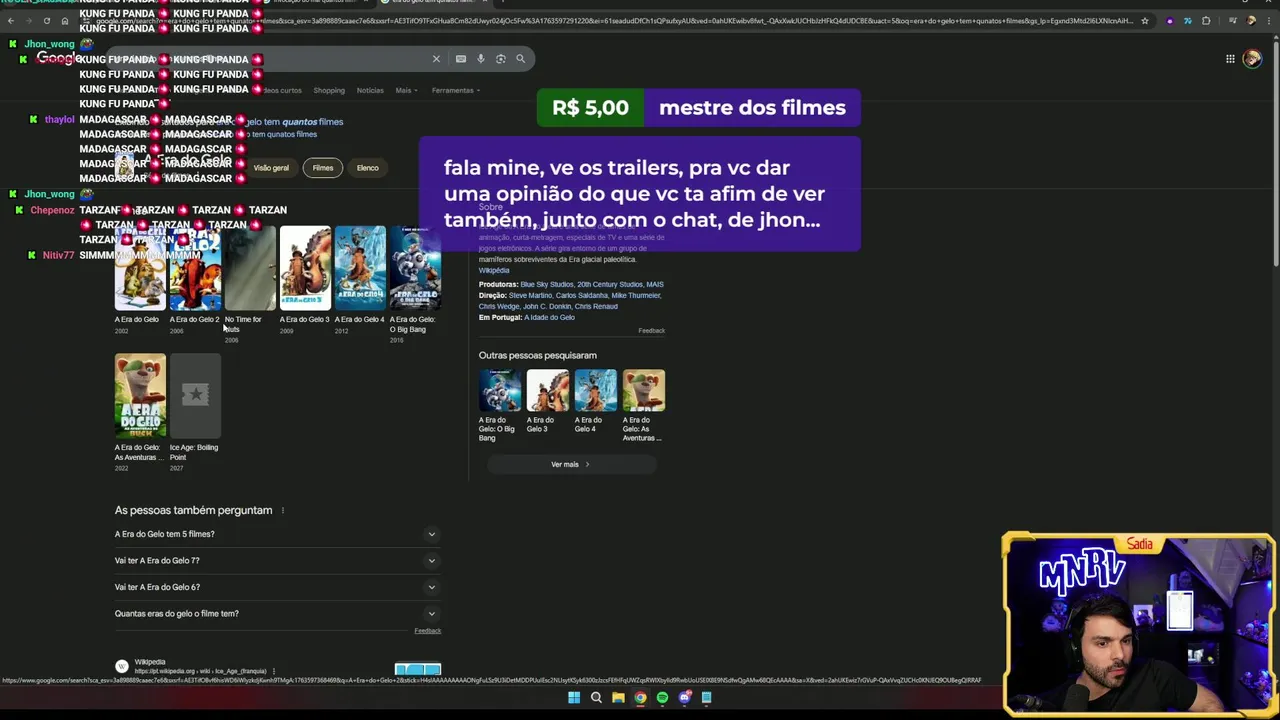This screenshot has width=1280, height=720.
Task: Click the mestre dos filmes donation banner
Action: (x=699, y=108)
